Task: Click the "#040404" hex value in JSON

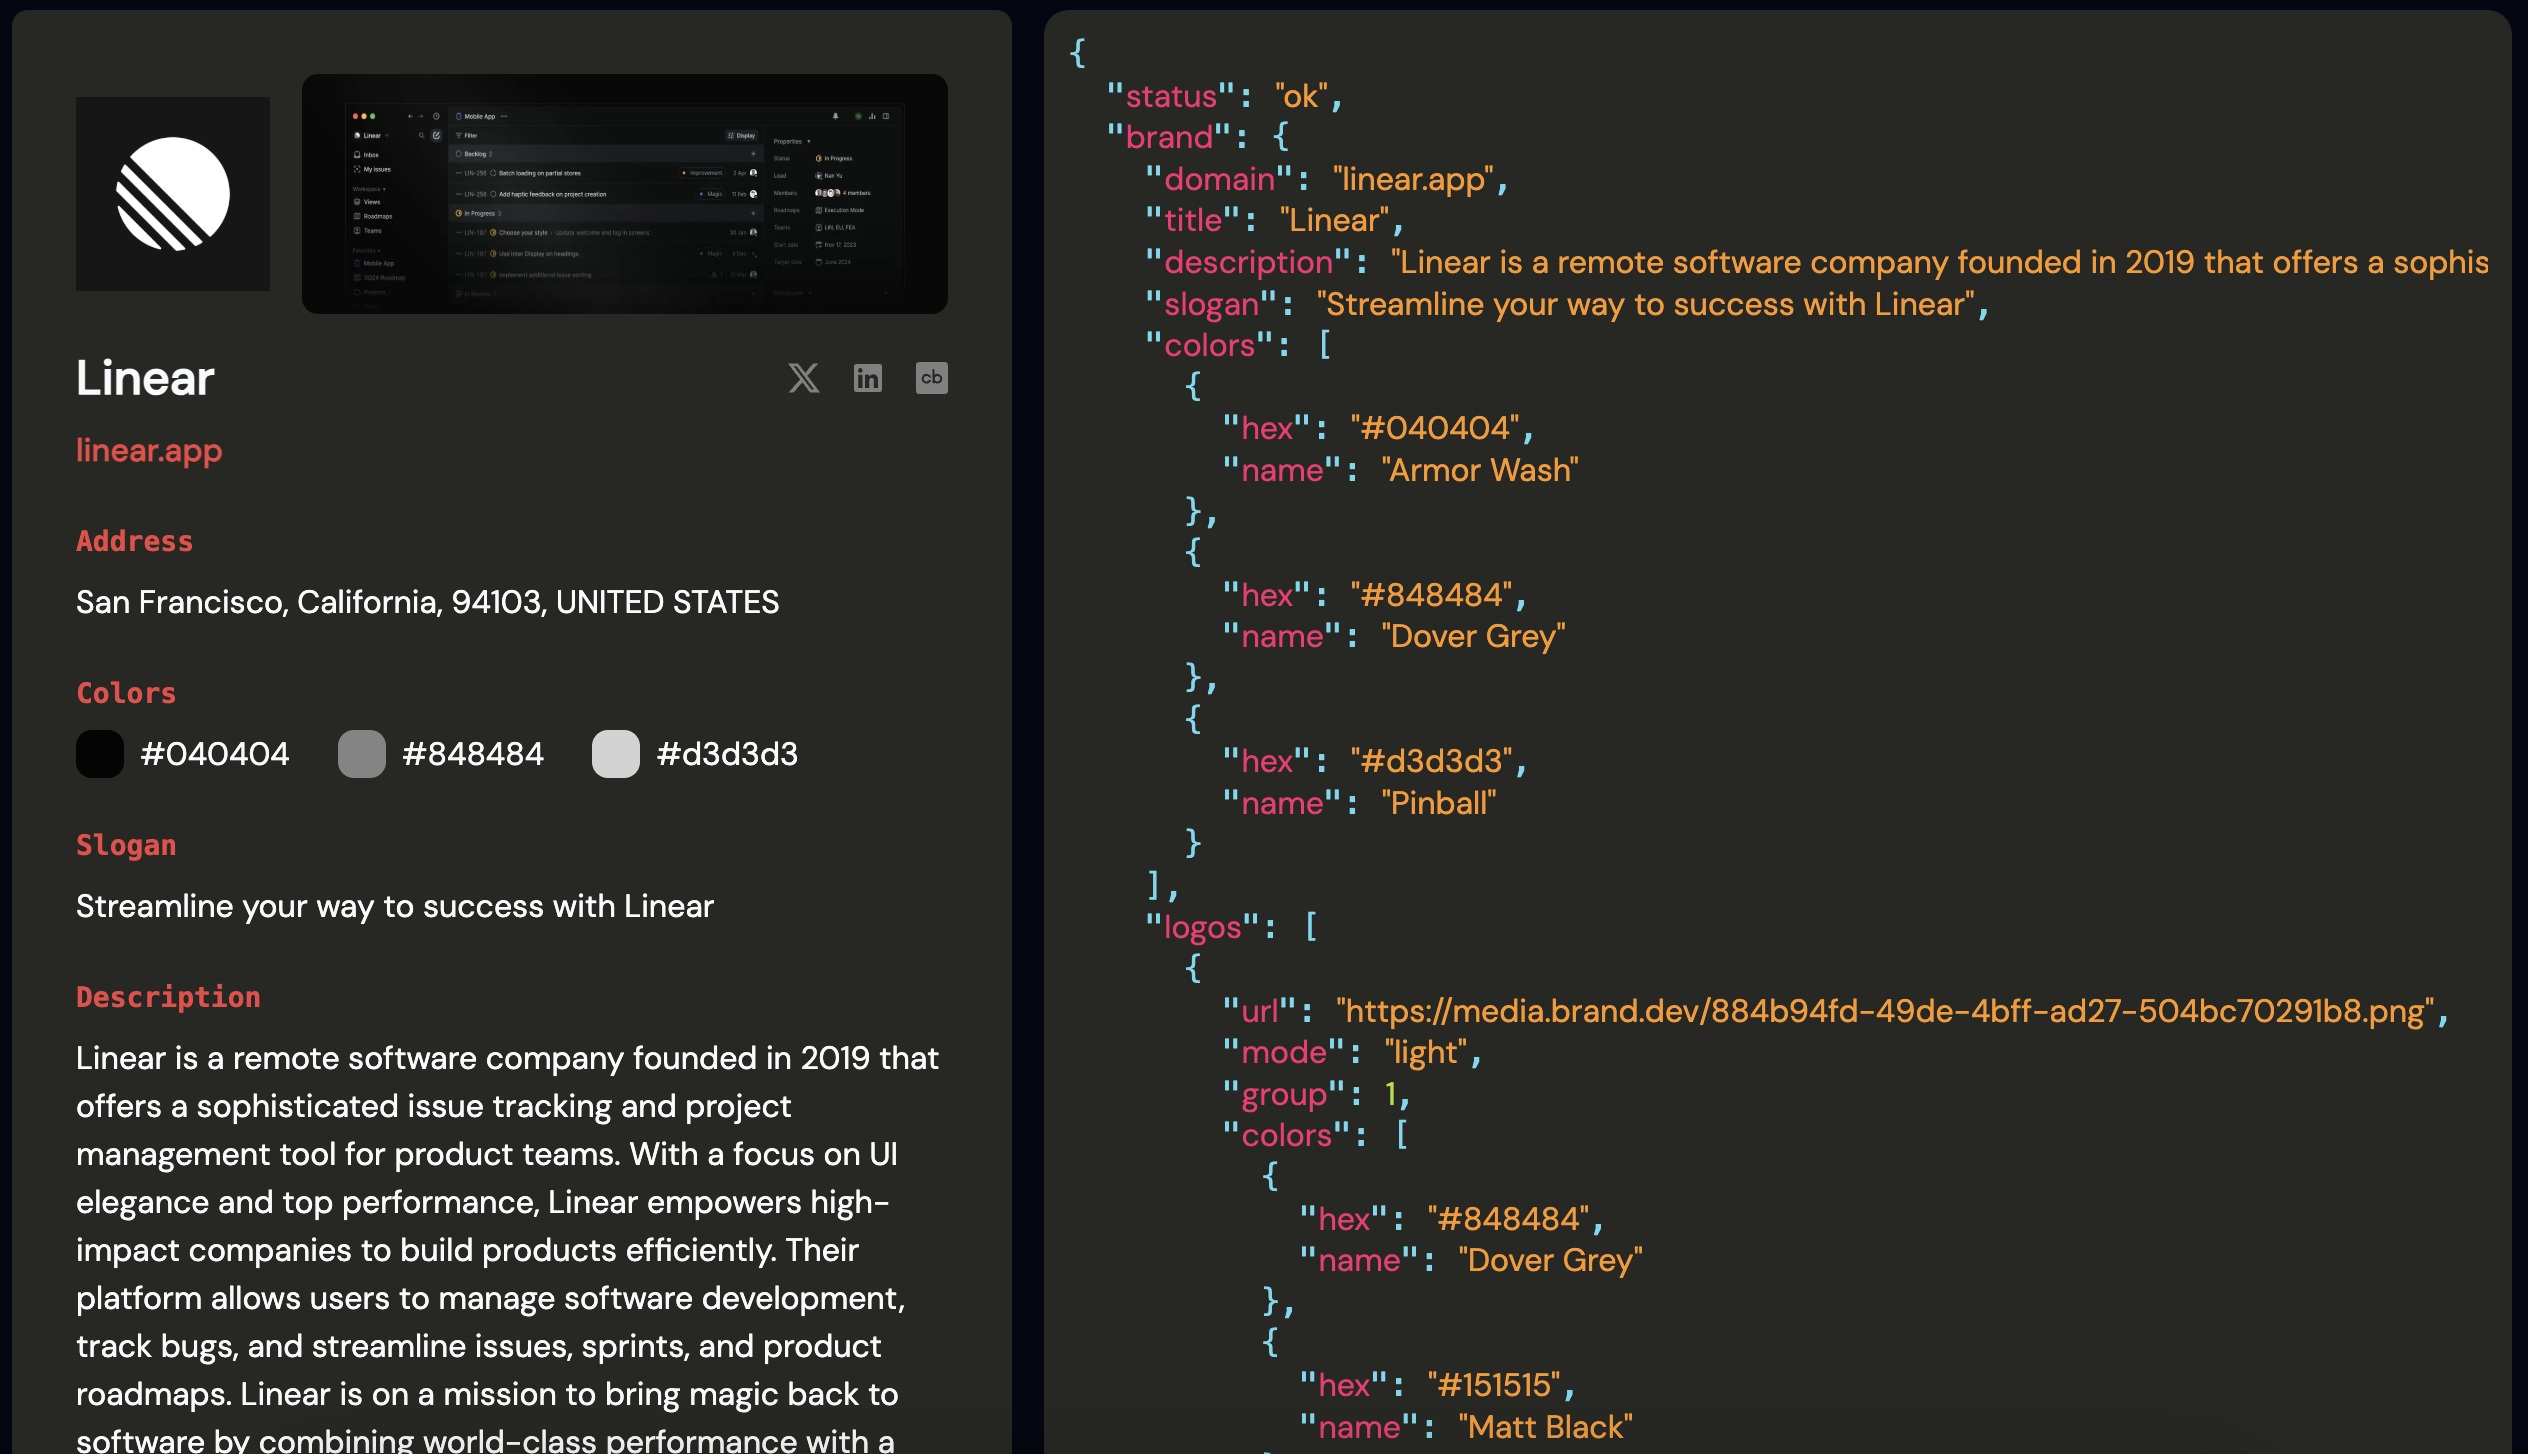Action: (x=1434, y=428)
